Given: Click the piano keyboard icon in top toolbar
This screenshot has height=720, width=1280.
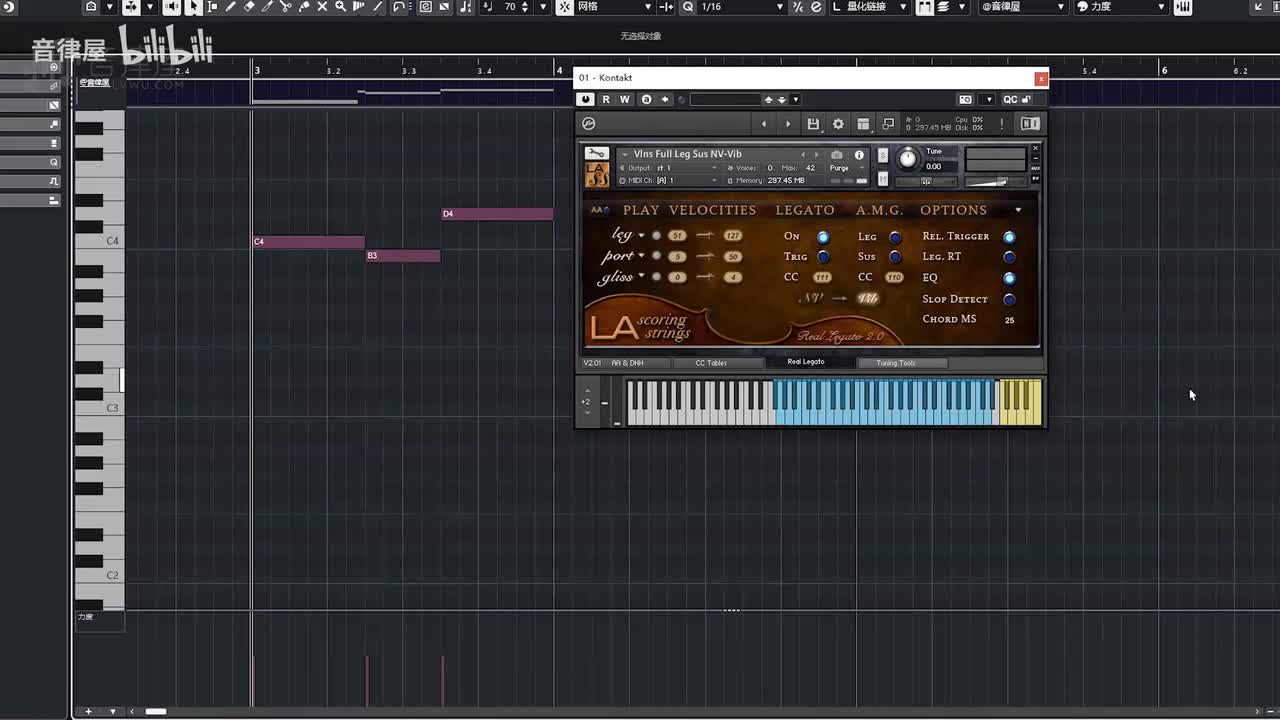Looking at the screenshot, I should 1183,7.
